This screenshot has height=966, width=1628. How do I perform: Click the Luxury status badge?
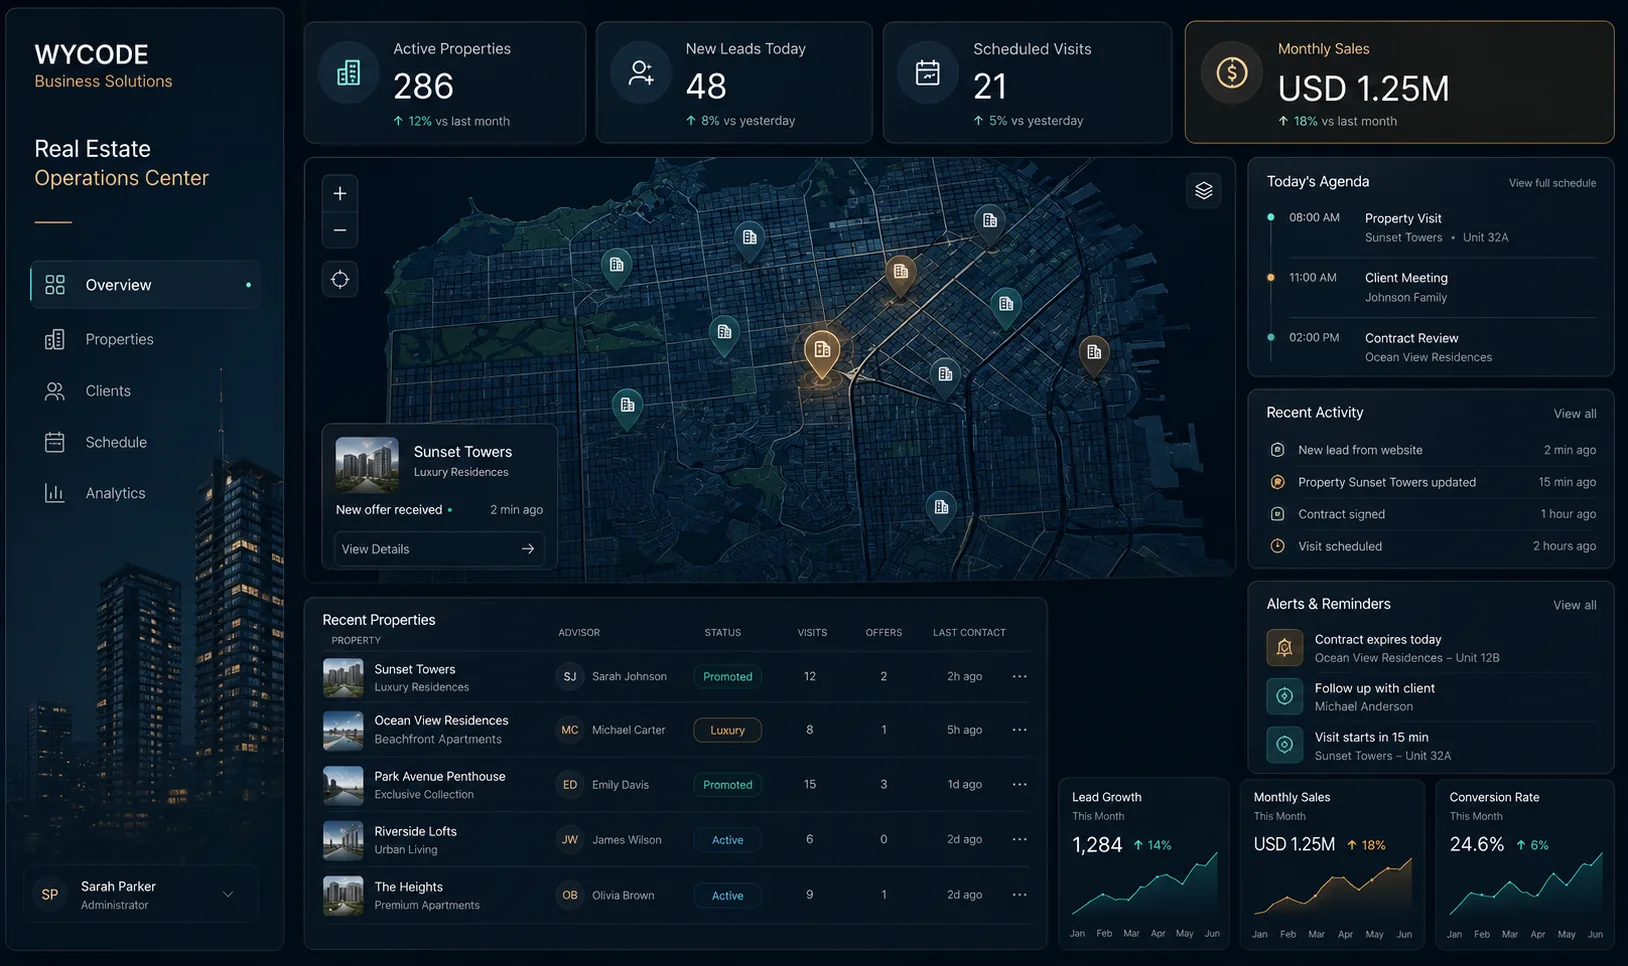coord(727,730)
